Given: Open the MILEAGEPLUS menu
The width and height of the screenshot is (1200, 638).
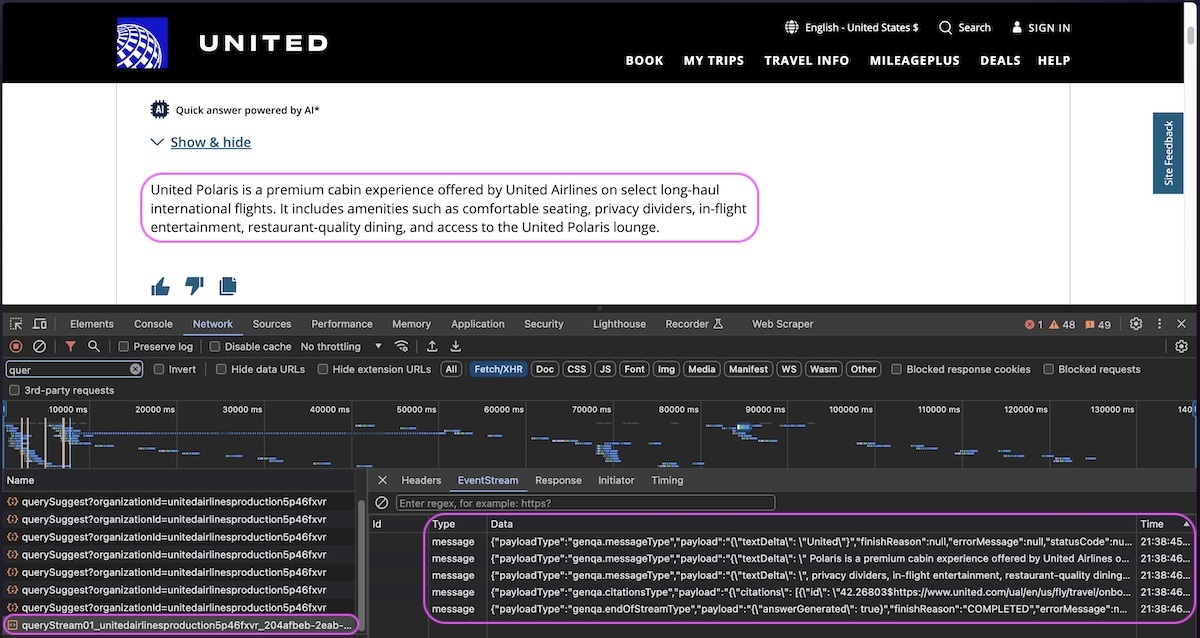Looking at the screenshot, I should [x=915, y=60].
